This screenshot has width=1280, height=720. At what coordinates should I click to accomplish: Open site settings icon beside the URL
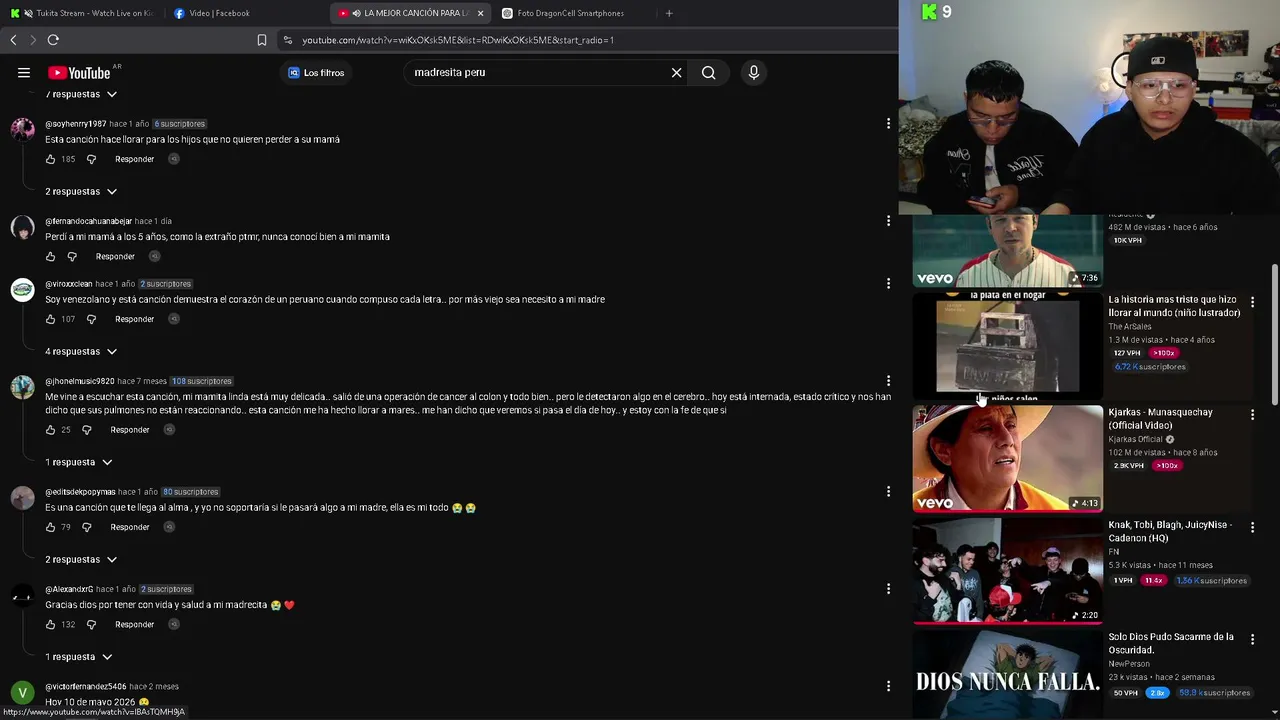[x=288, y=40]
